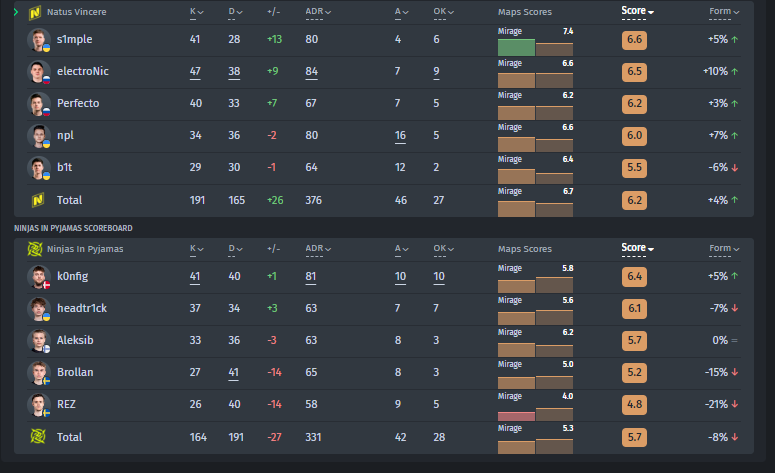
Task: Sort Ninjas in Pyjamas table by D column
Action: coord(236,248)
